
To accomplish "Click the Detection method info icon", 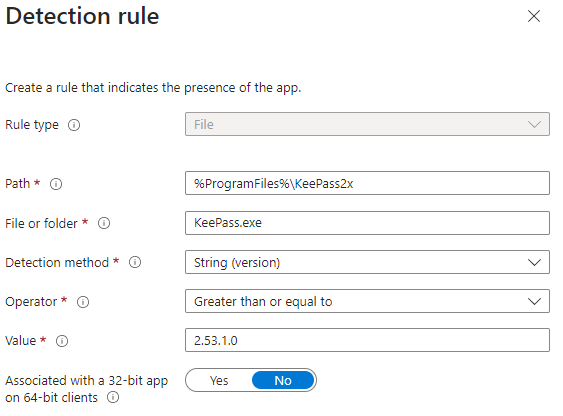I will tap(135, 262).
